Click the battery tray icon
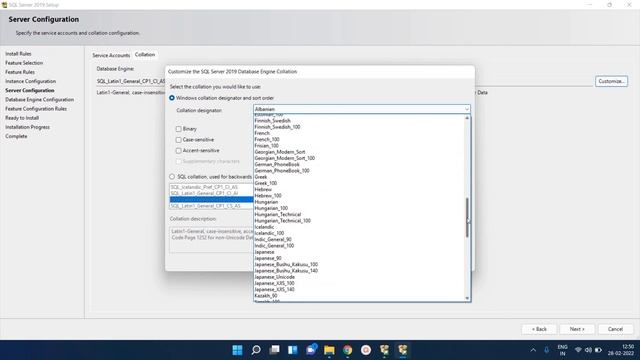The width and height of the screenshot is (640, 360). (598, 350)
